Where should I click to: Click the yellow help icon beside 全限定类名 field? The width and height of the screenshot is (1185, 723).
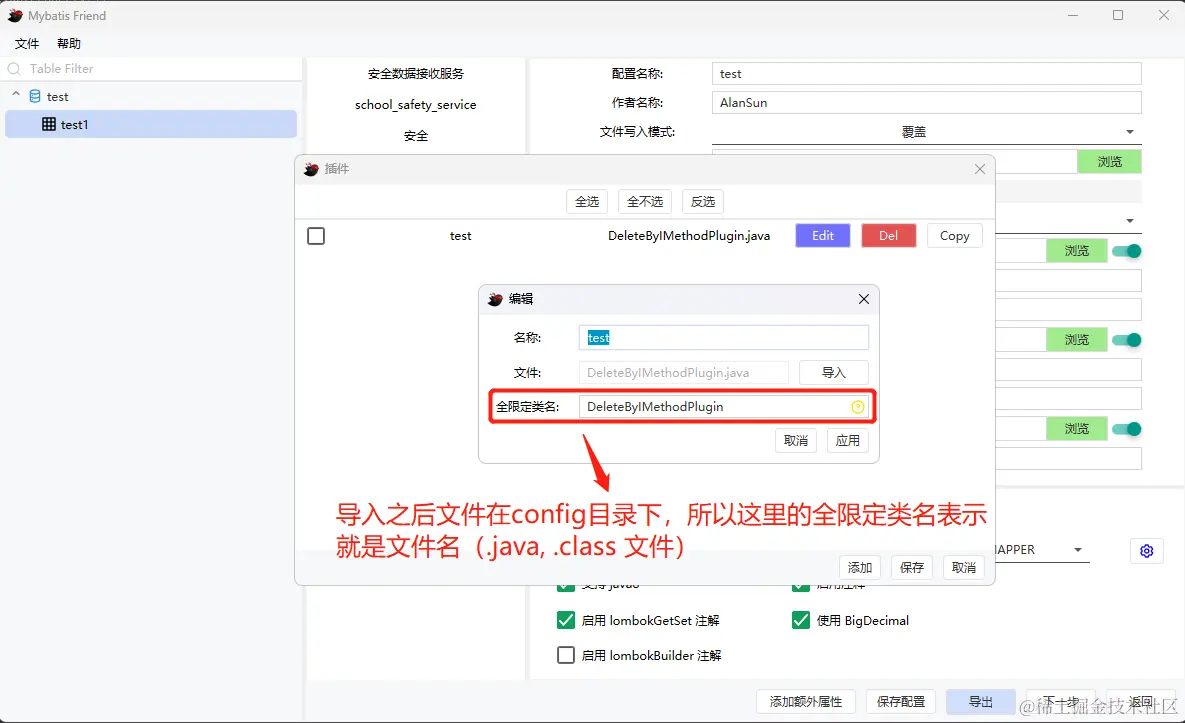pyautogui.click(x=857, y=406)
